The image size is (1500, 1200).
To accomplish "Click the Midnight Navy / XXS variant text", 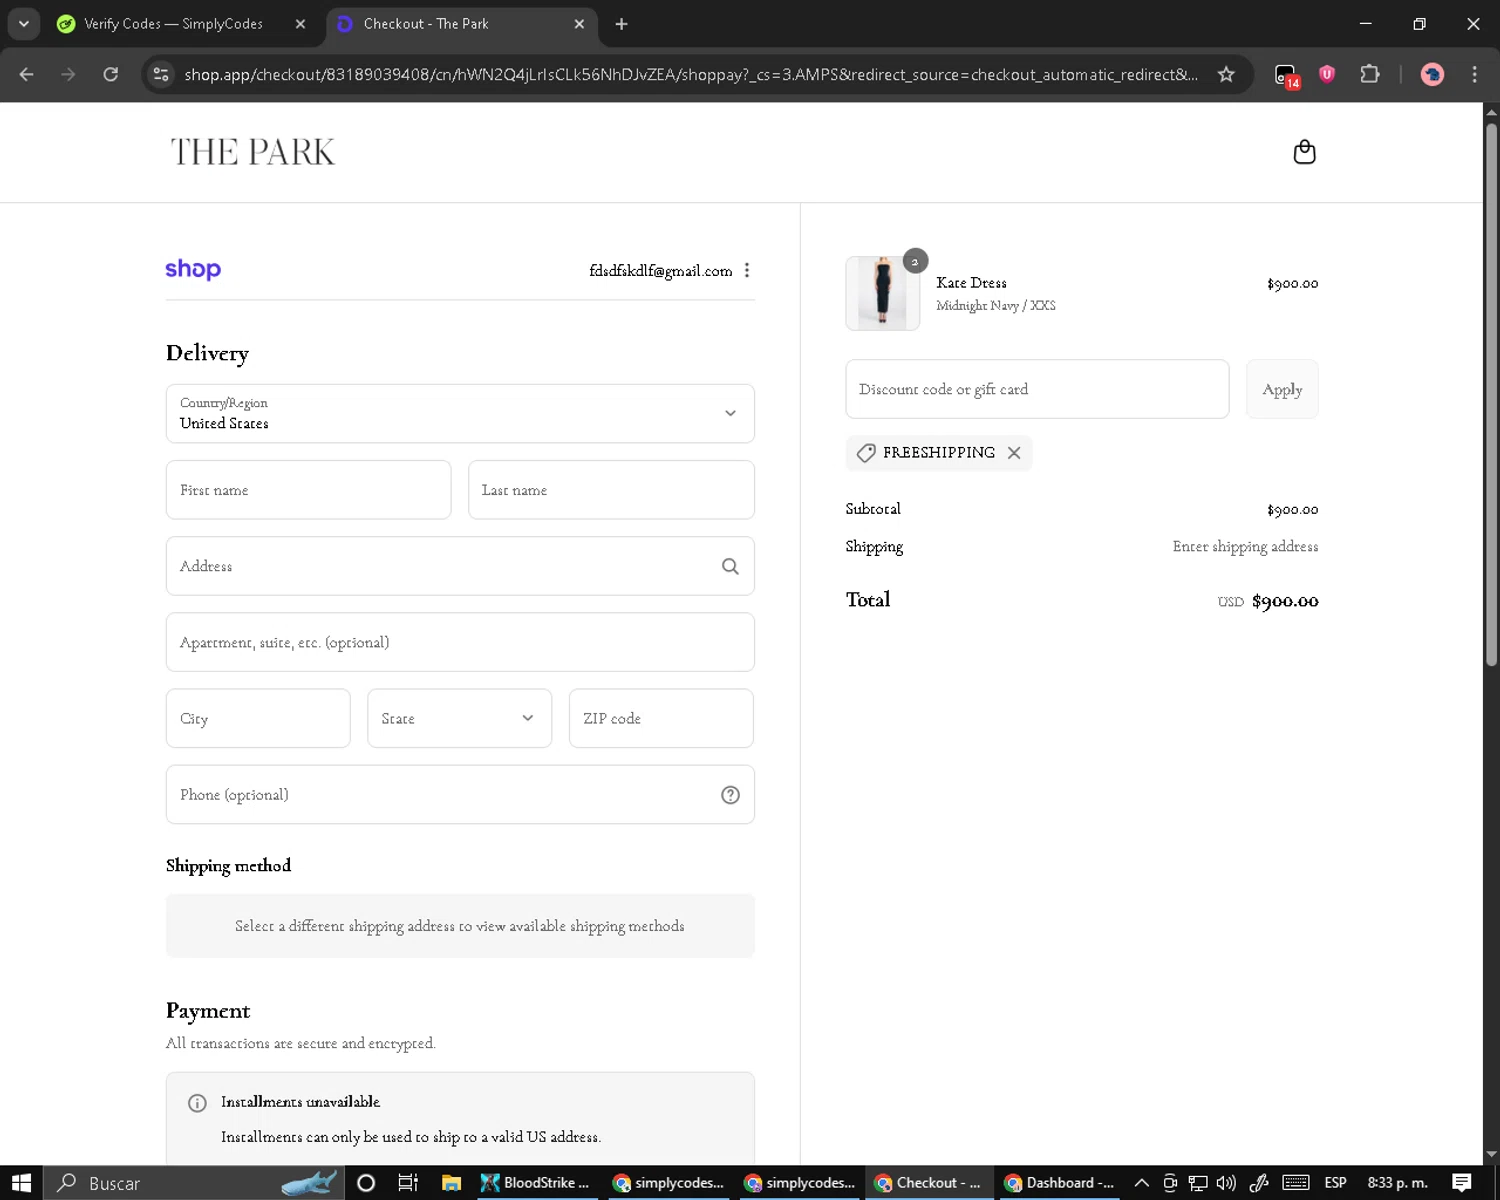I will [x=996, y=306].
